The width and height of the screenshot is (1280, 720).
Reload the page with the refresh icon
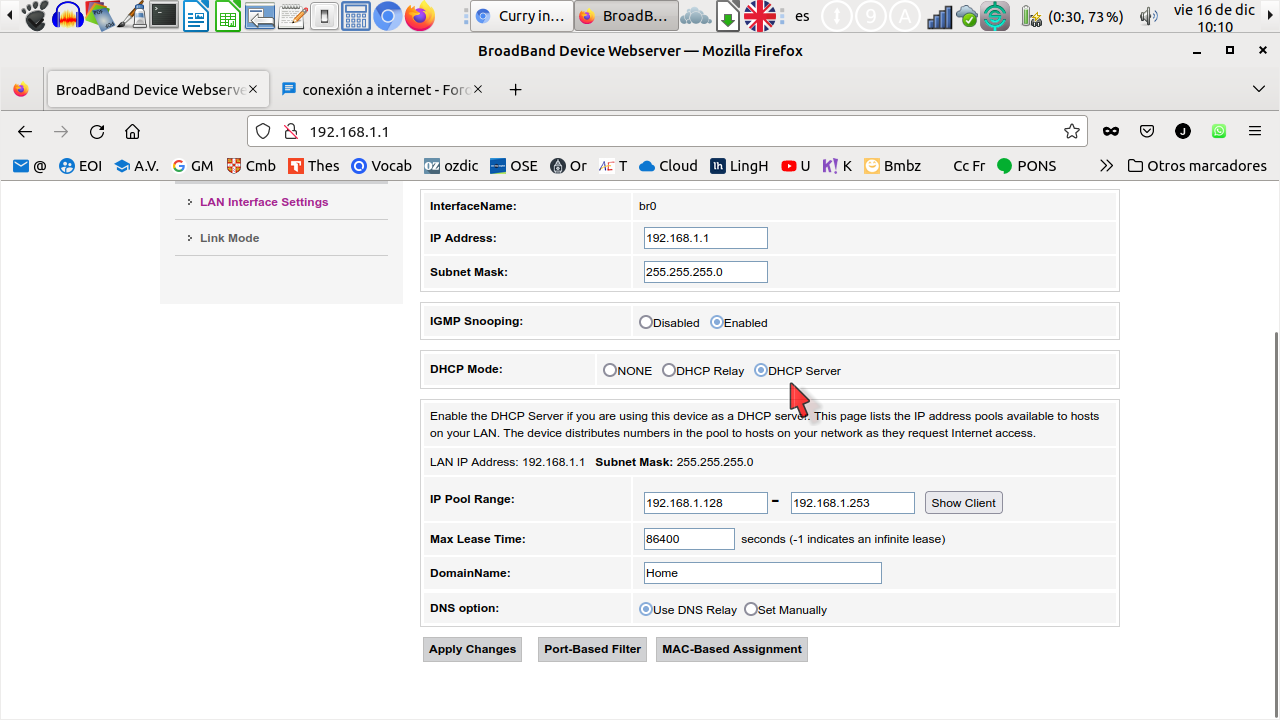pyautogui.click(x=97, y=132)
